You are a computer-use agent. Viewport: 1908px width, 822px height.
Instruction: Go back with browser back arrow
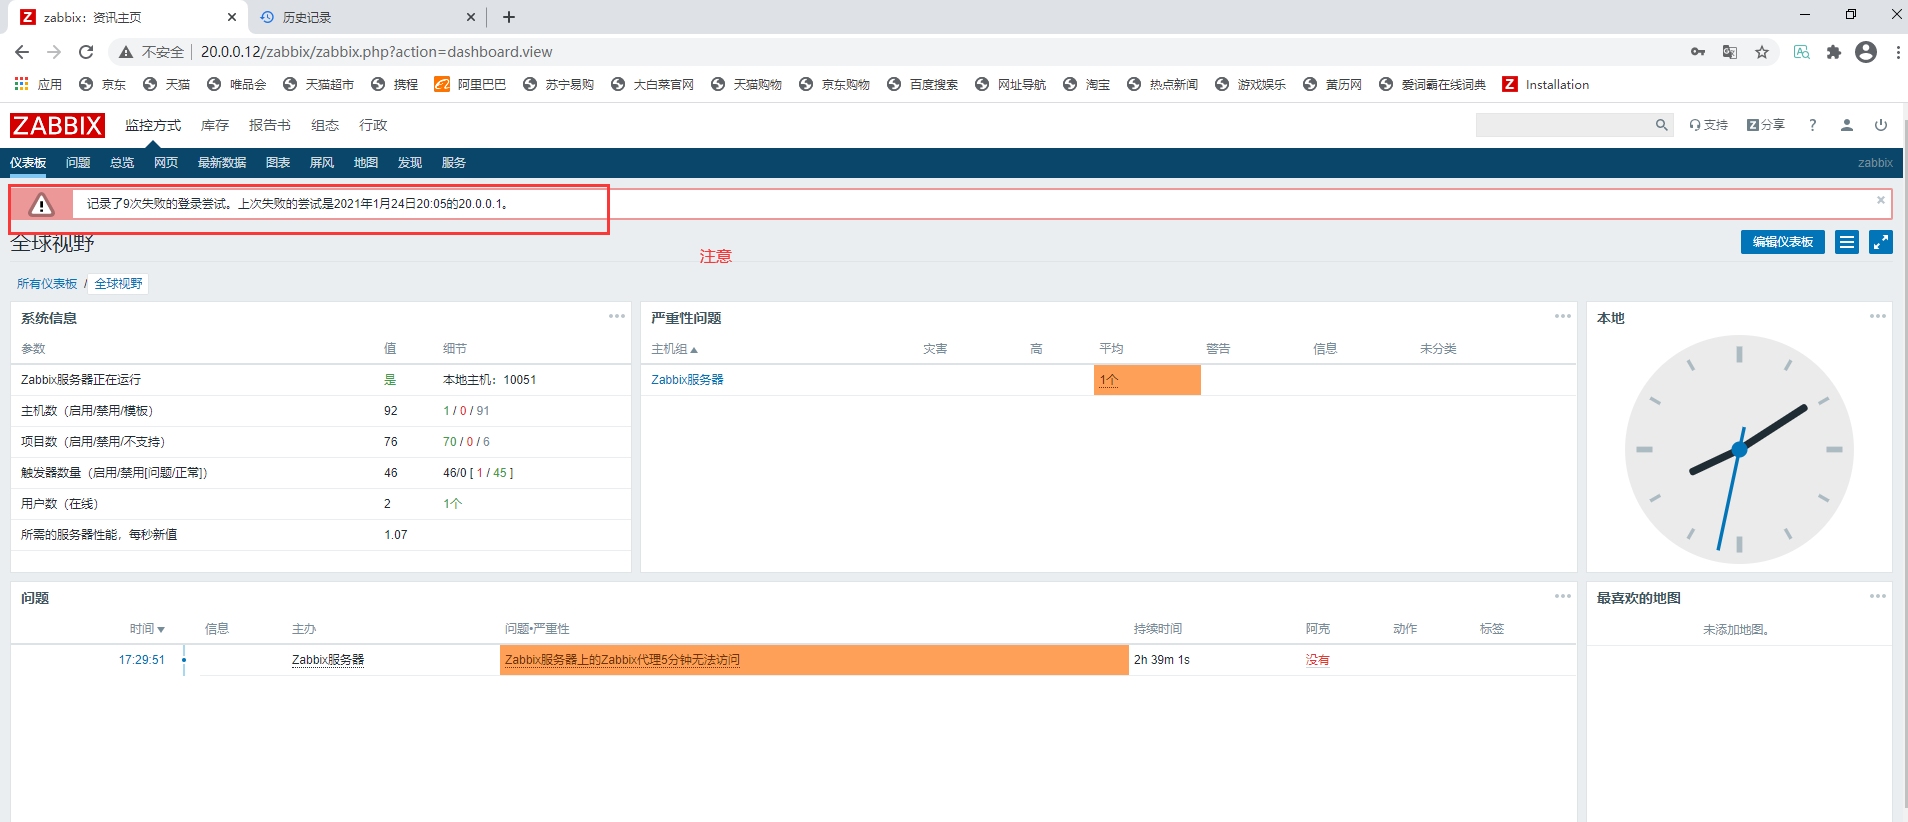[22, 52]
